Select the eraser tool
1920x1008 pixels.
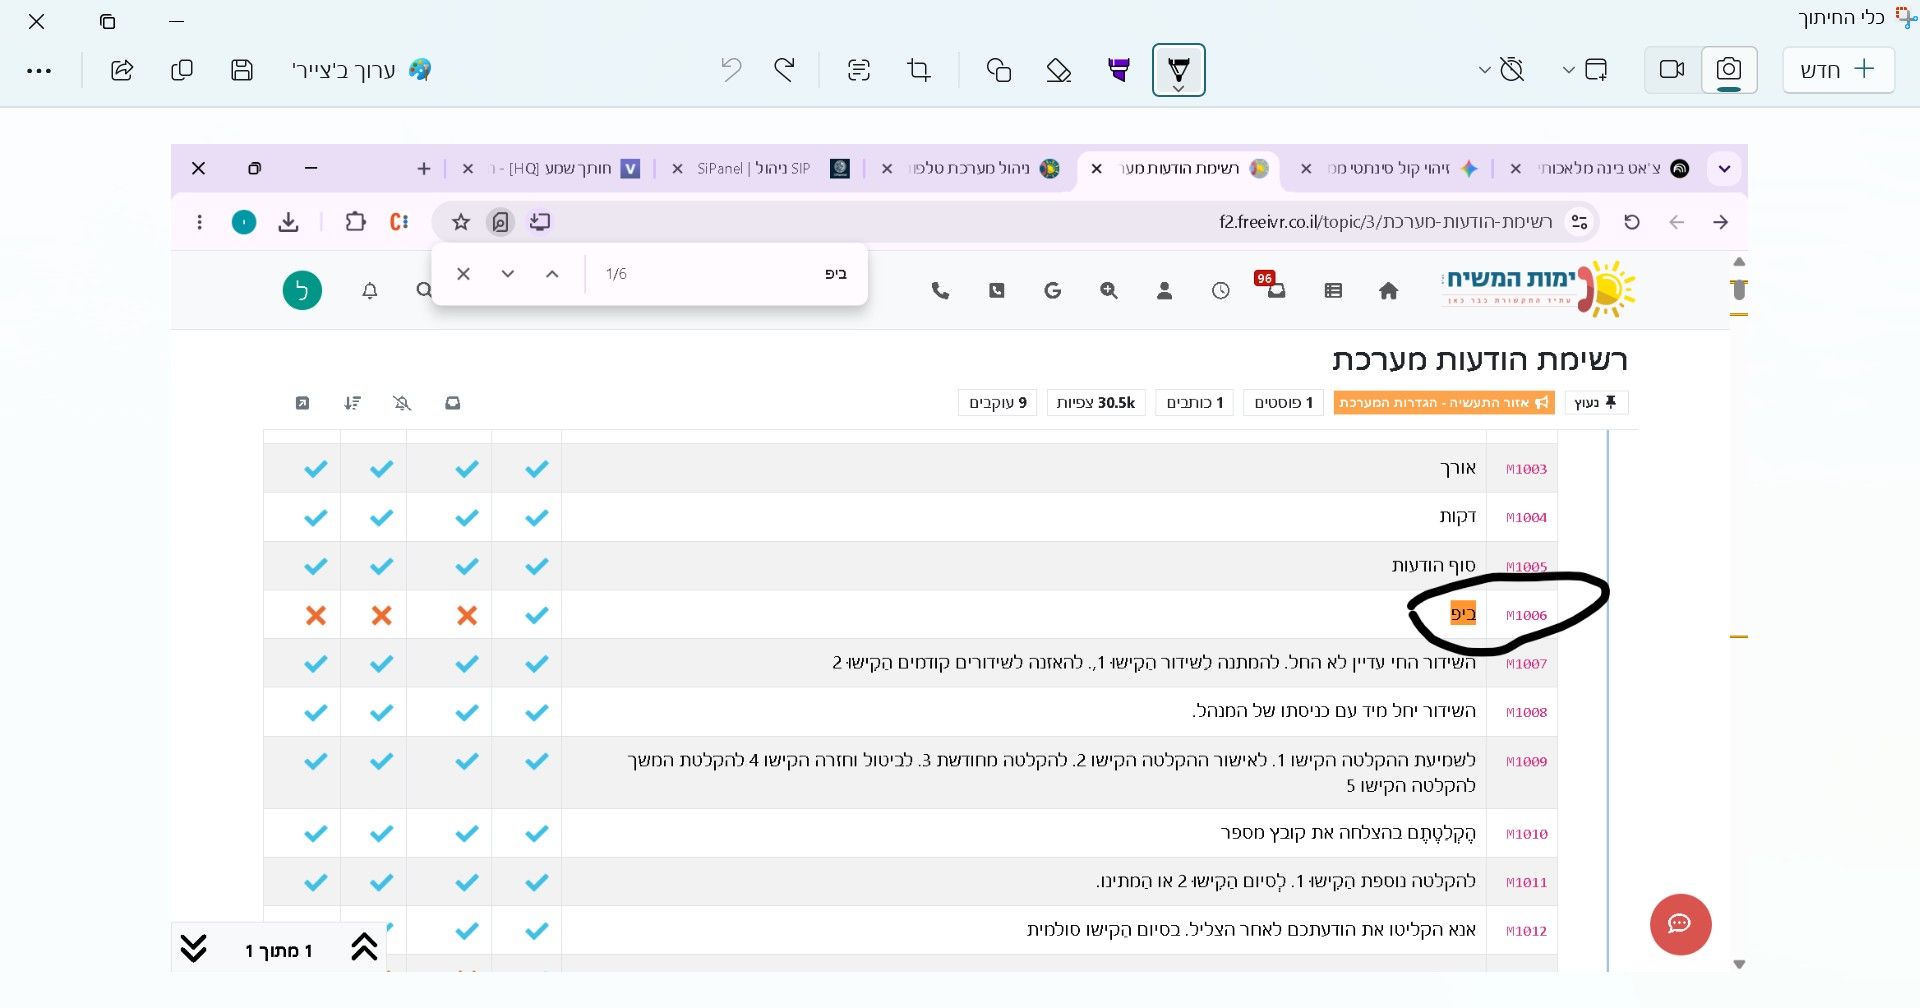(x=1059, y=70)
